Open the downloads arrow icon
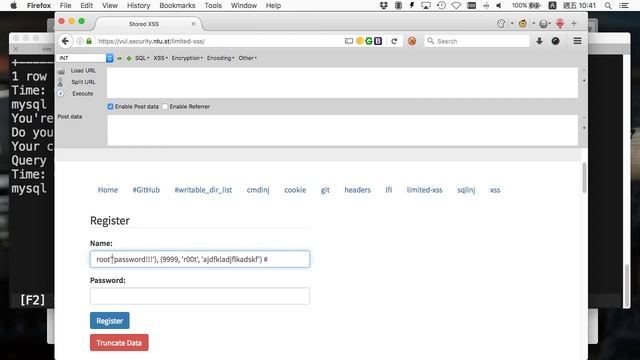 (539, 41)
